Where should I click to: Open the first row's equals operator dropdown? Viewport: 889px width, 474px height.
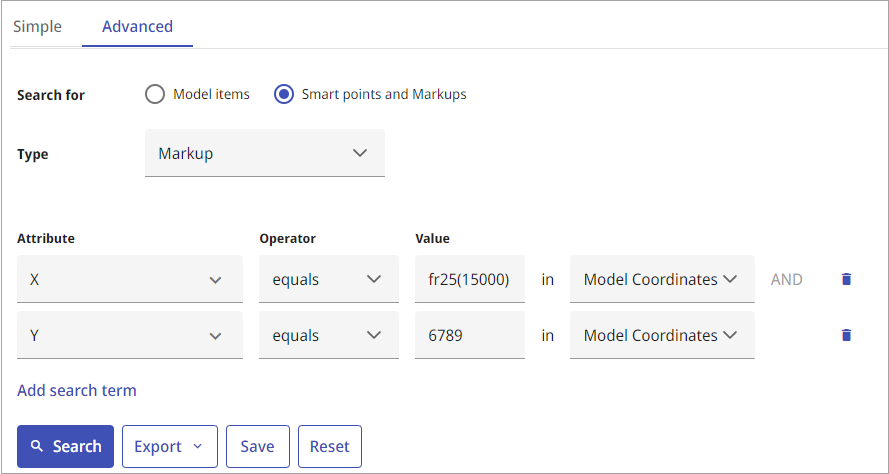pyautogui.click(x=329, y=279)
